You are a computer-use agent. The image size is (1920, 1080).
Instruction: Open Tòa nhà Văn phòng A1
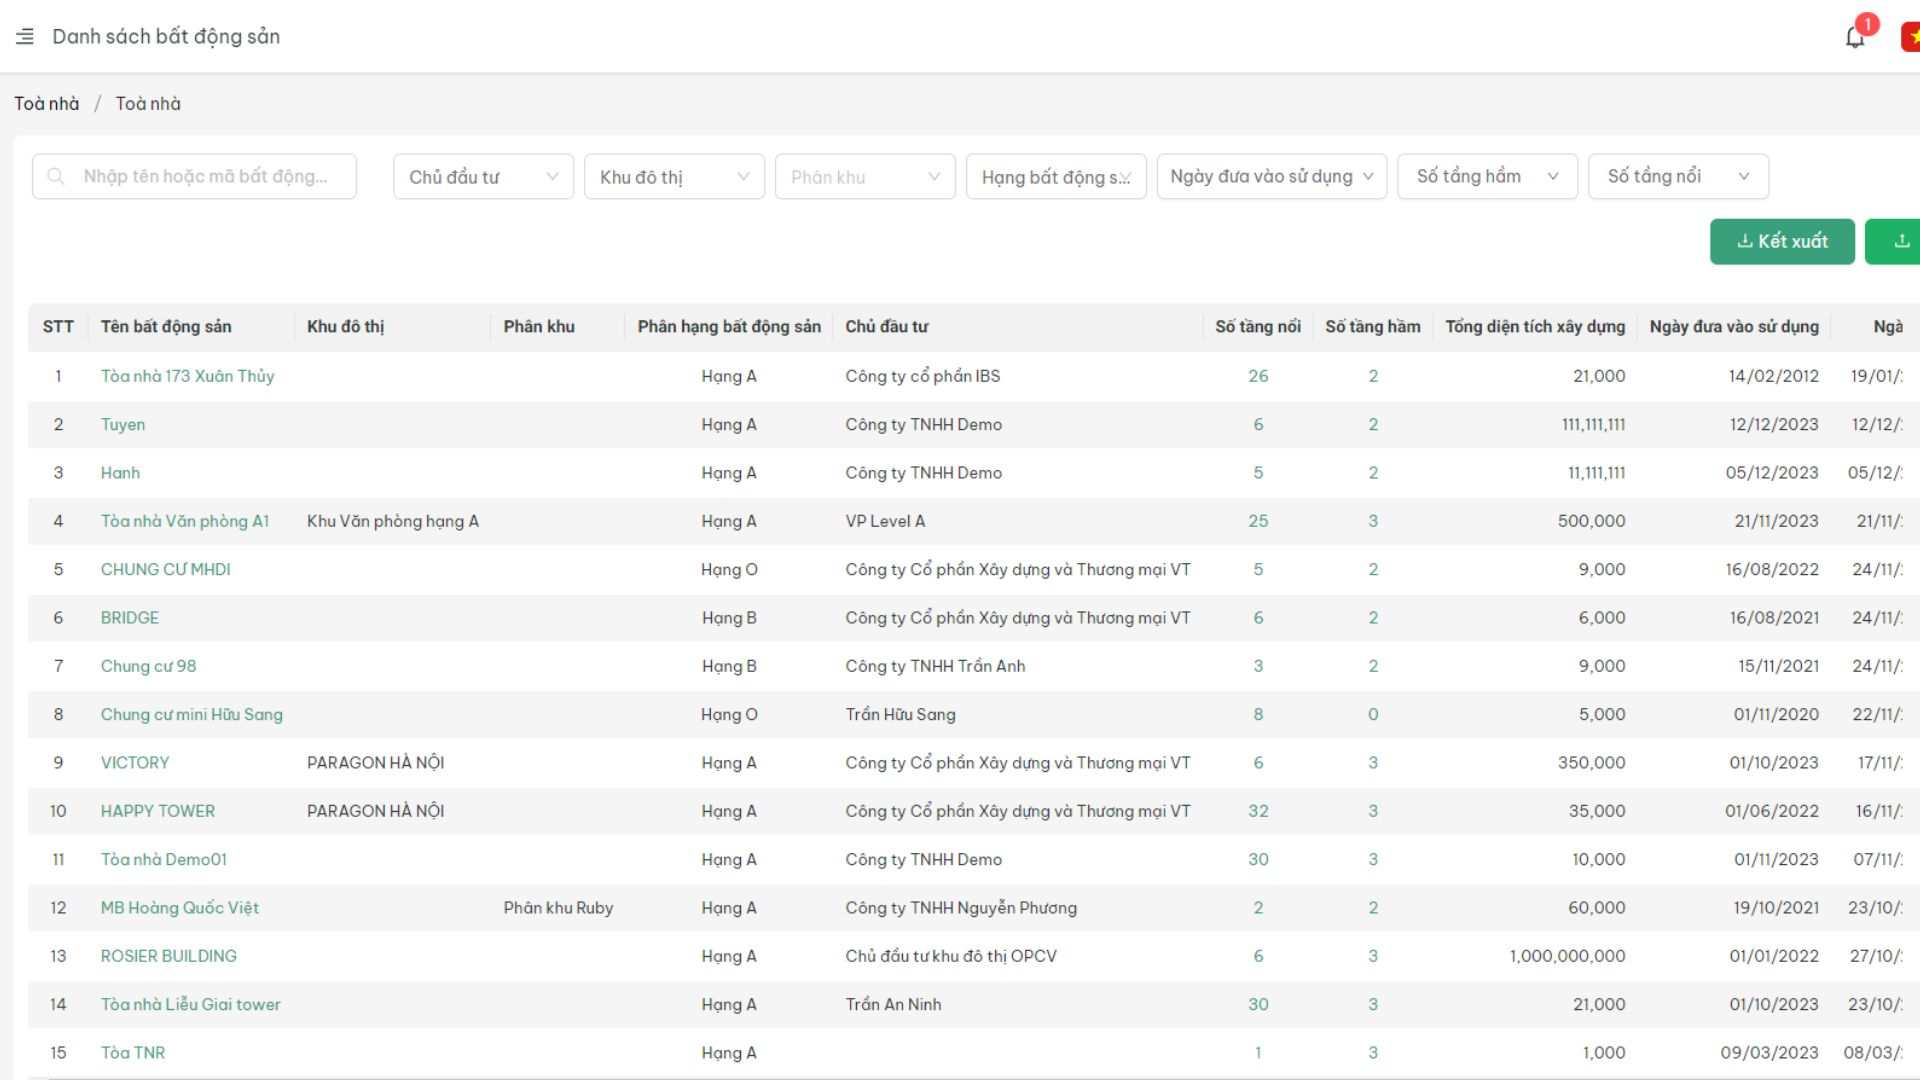(185, 521)
